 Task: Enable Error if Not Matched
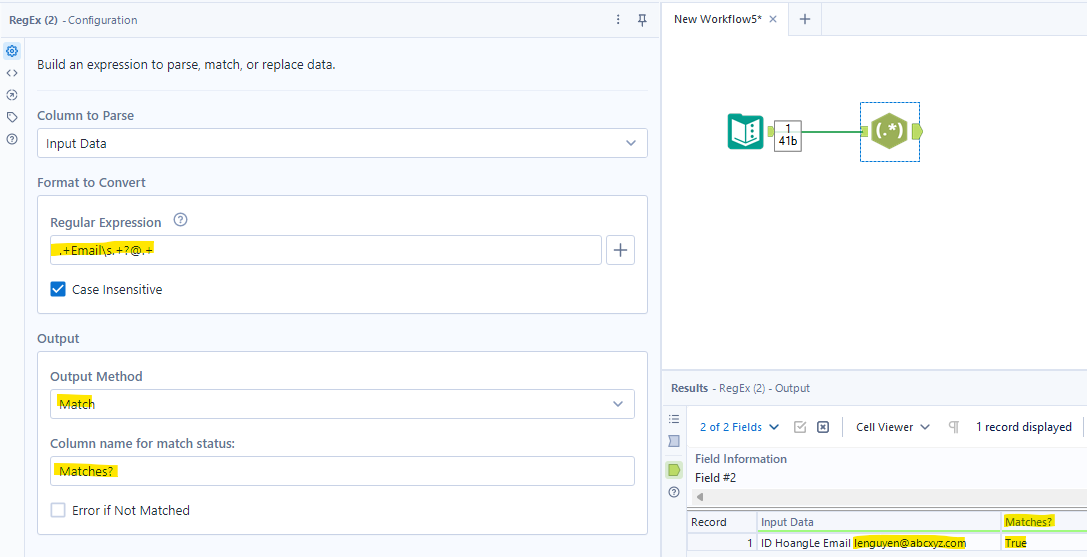[59, 510]
